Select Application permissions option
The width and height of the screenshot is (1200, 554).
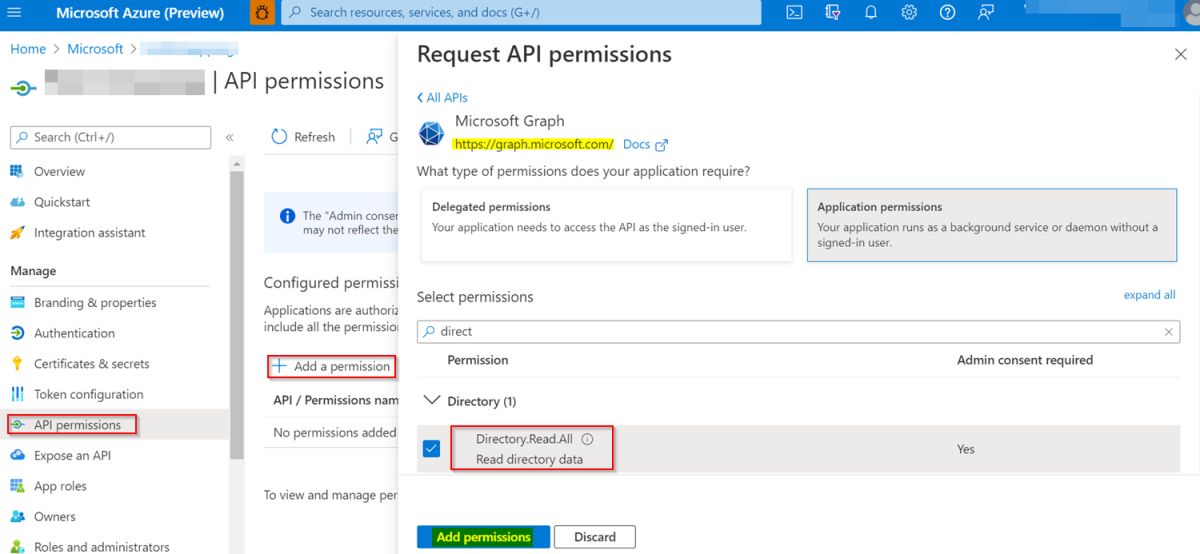click(x=991, y=226)
